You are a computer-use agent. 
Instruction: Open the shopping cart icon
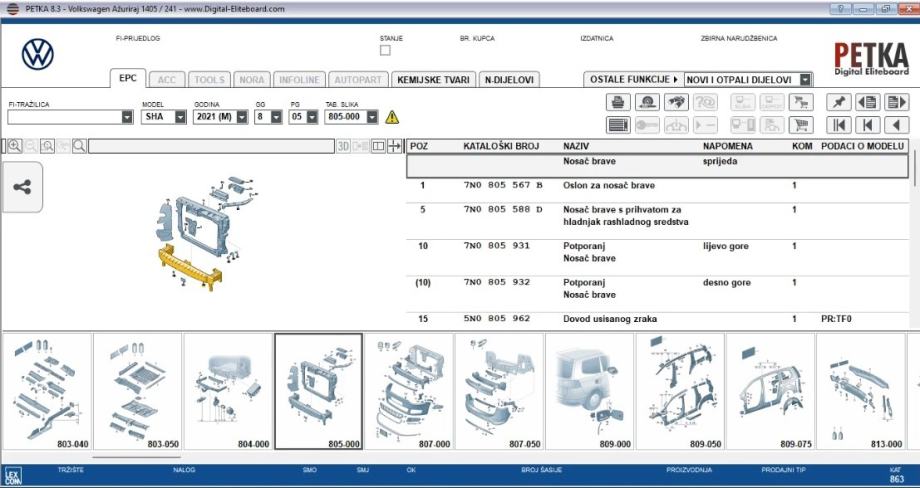click(800, 125)
